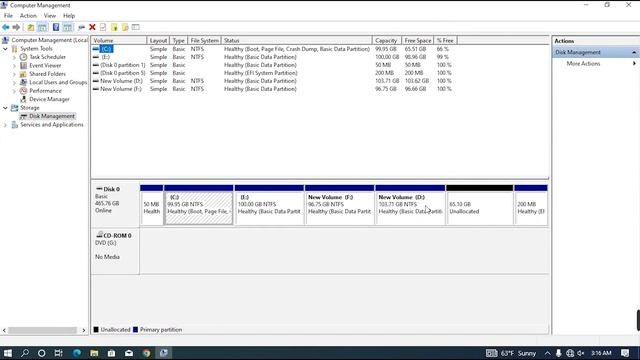
Task: Click the volume muted speaker tray icon
Action: click(x=580, y=353)
